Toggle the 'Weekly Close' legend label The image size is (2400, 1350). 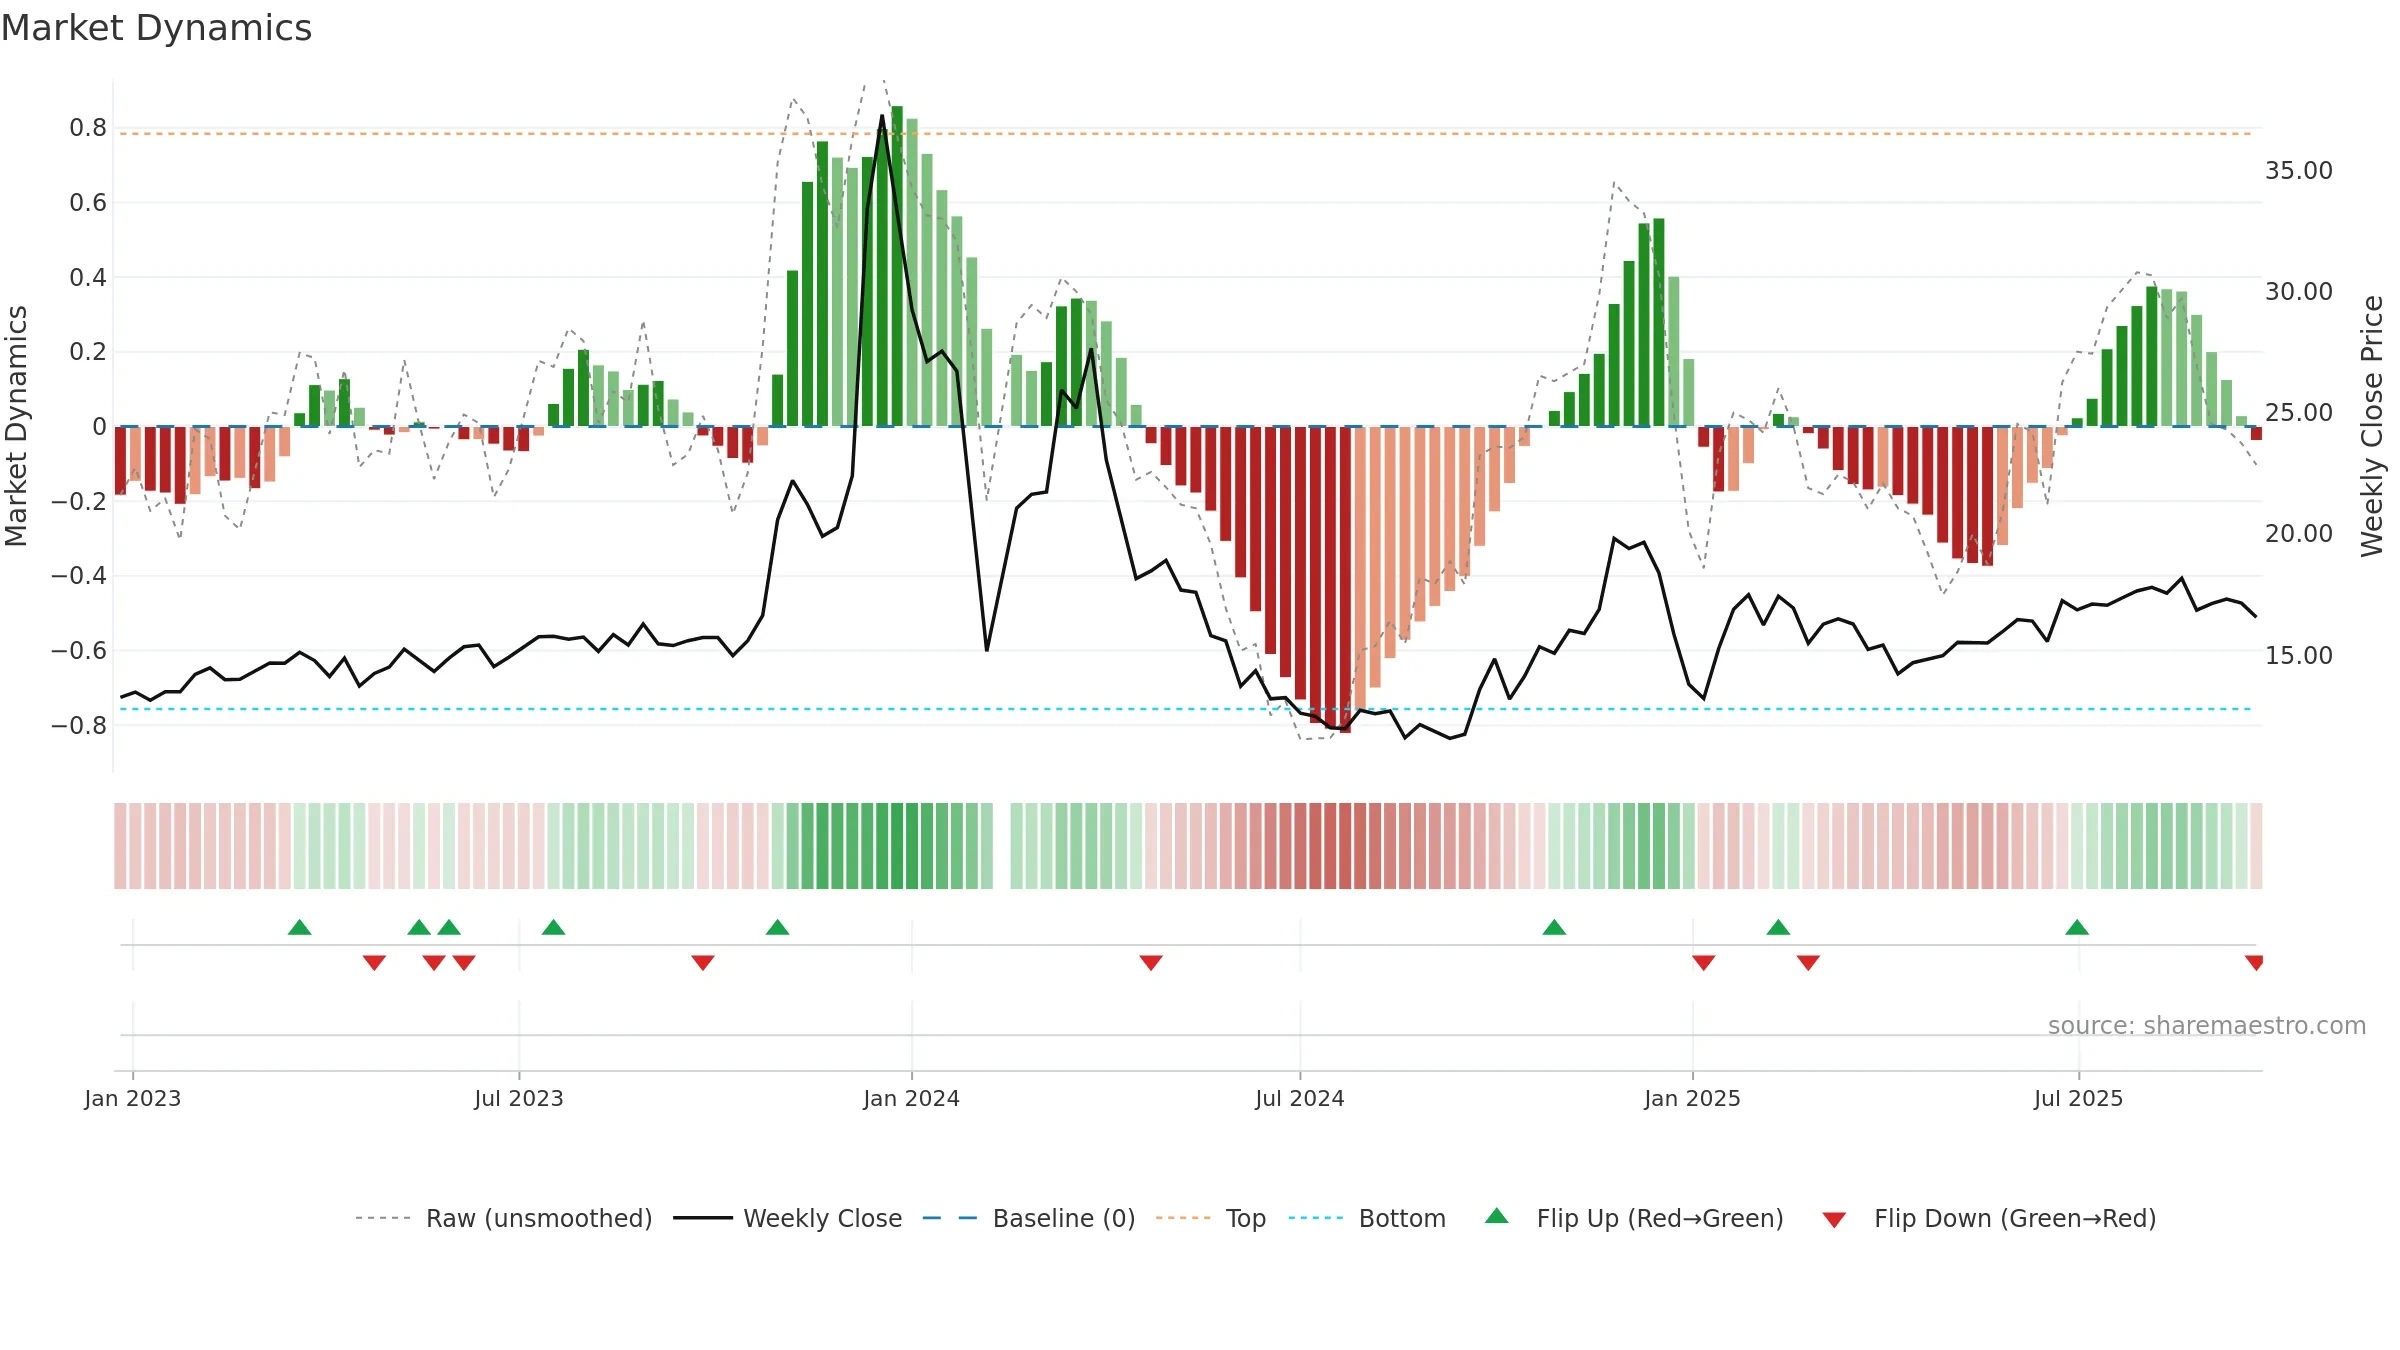point(823,1218)
